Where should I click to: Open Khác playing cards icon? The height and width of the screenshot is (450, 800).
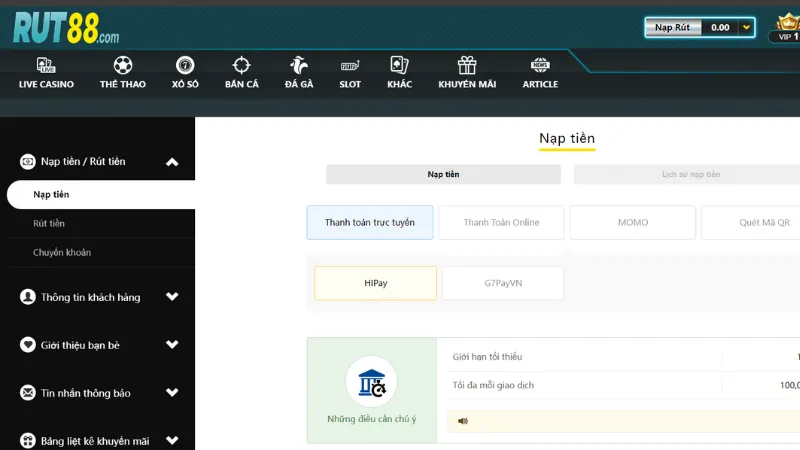click(399, 65)
